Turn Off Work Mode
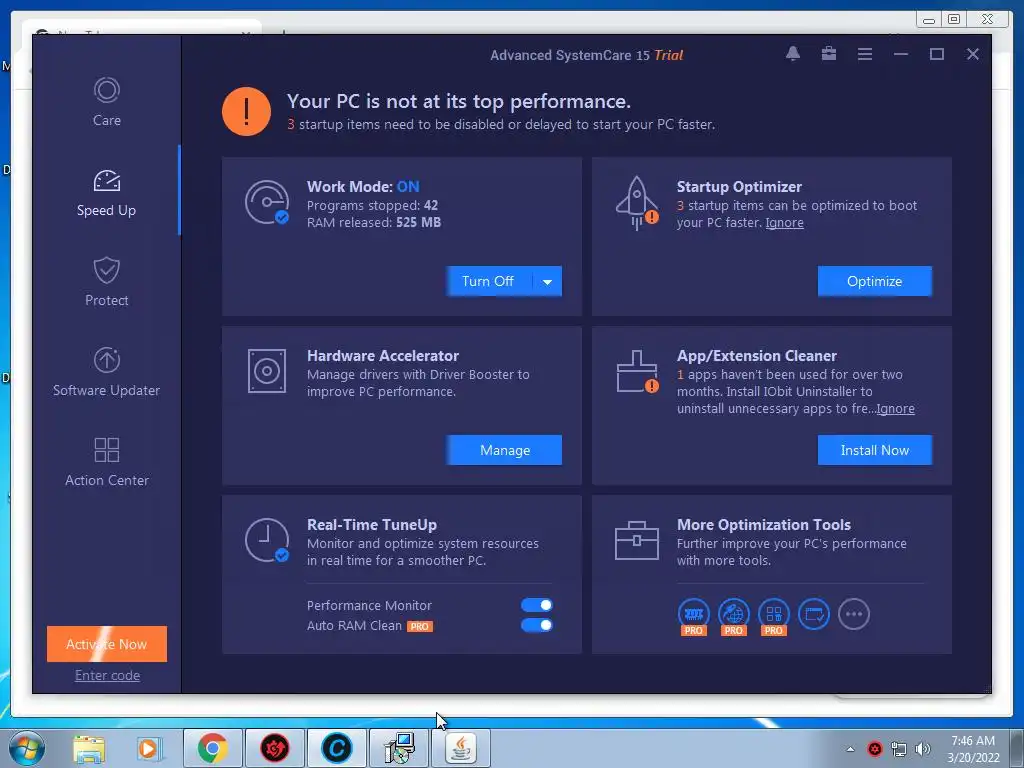This screenshot has width=1024, height=768. [488, 281]
